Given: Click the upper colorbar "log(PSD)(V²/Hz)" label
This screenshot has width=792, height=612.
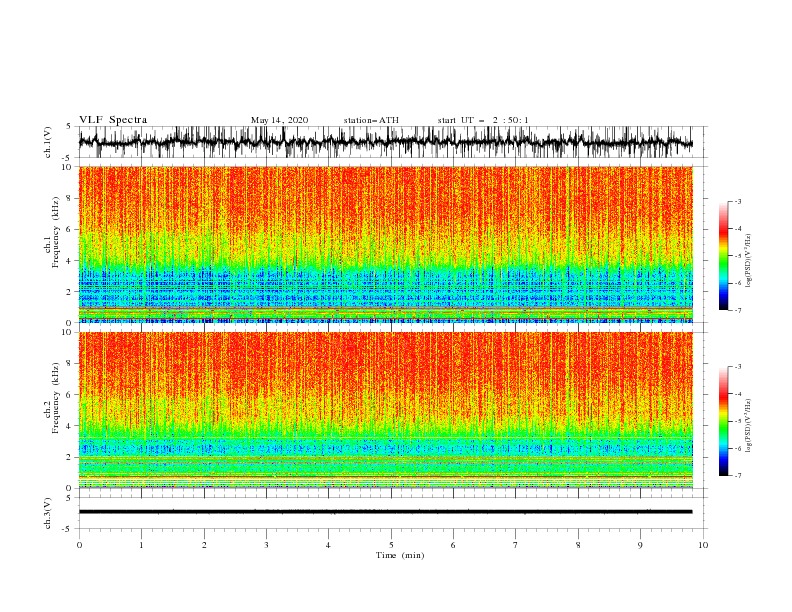Looking at the screenshot, I should pos(748,261).
